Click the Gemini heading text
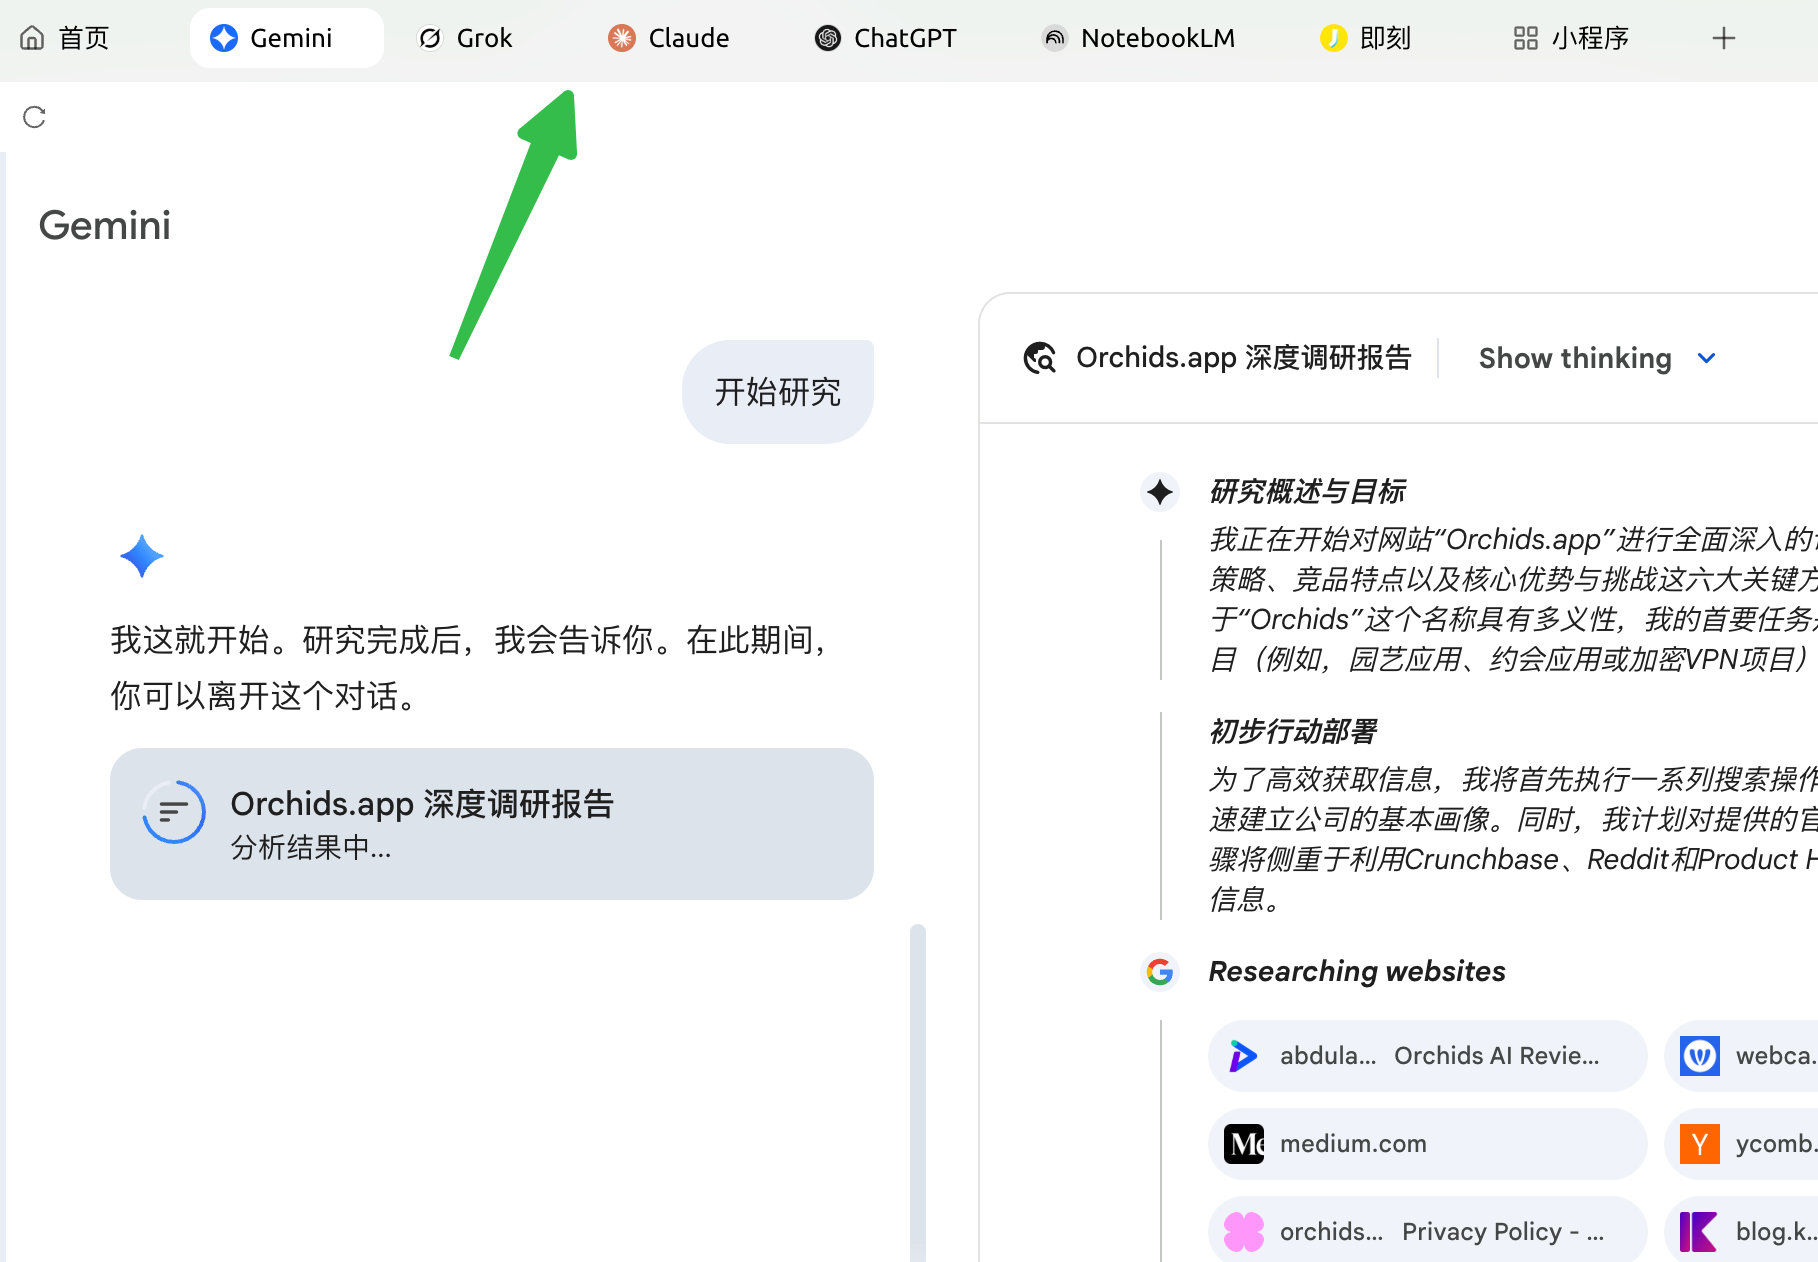The width and height of the screenshot is (1818, 1262). point(105,225)
